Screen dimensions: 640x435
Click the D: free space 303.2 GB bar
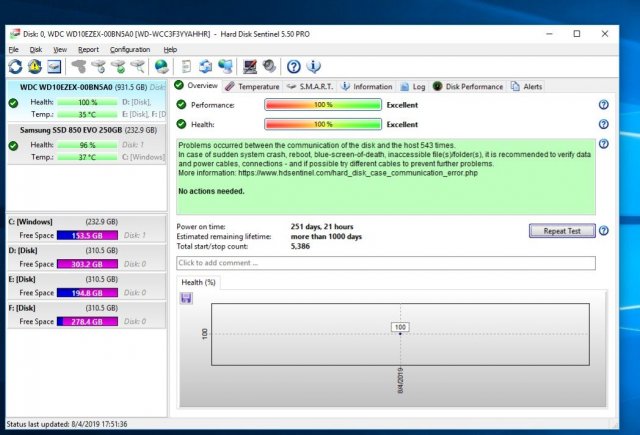(87, 264)
